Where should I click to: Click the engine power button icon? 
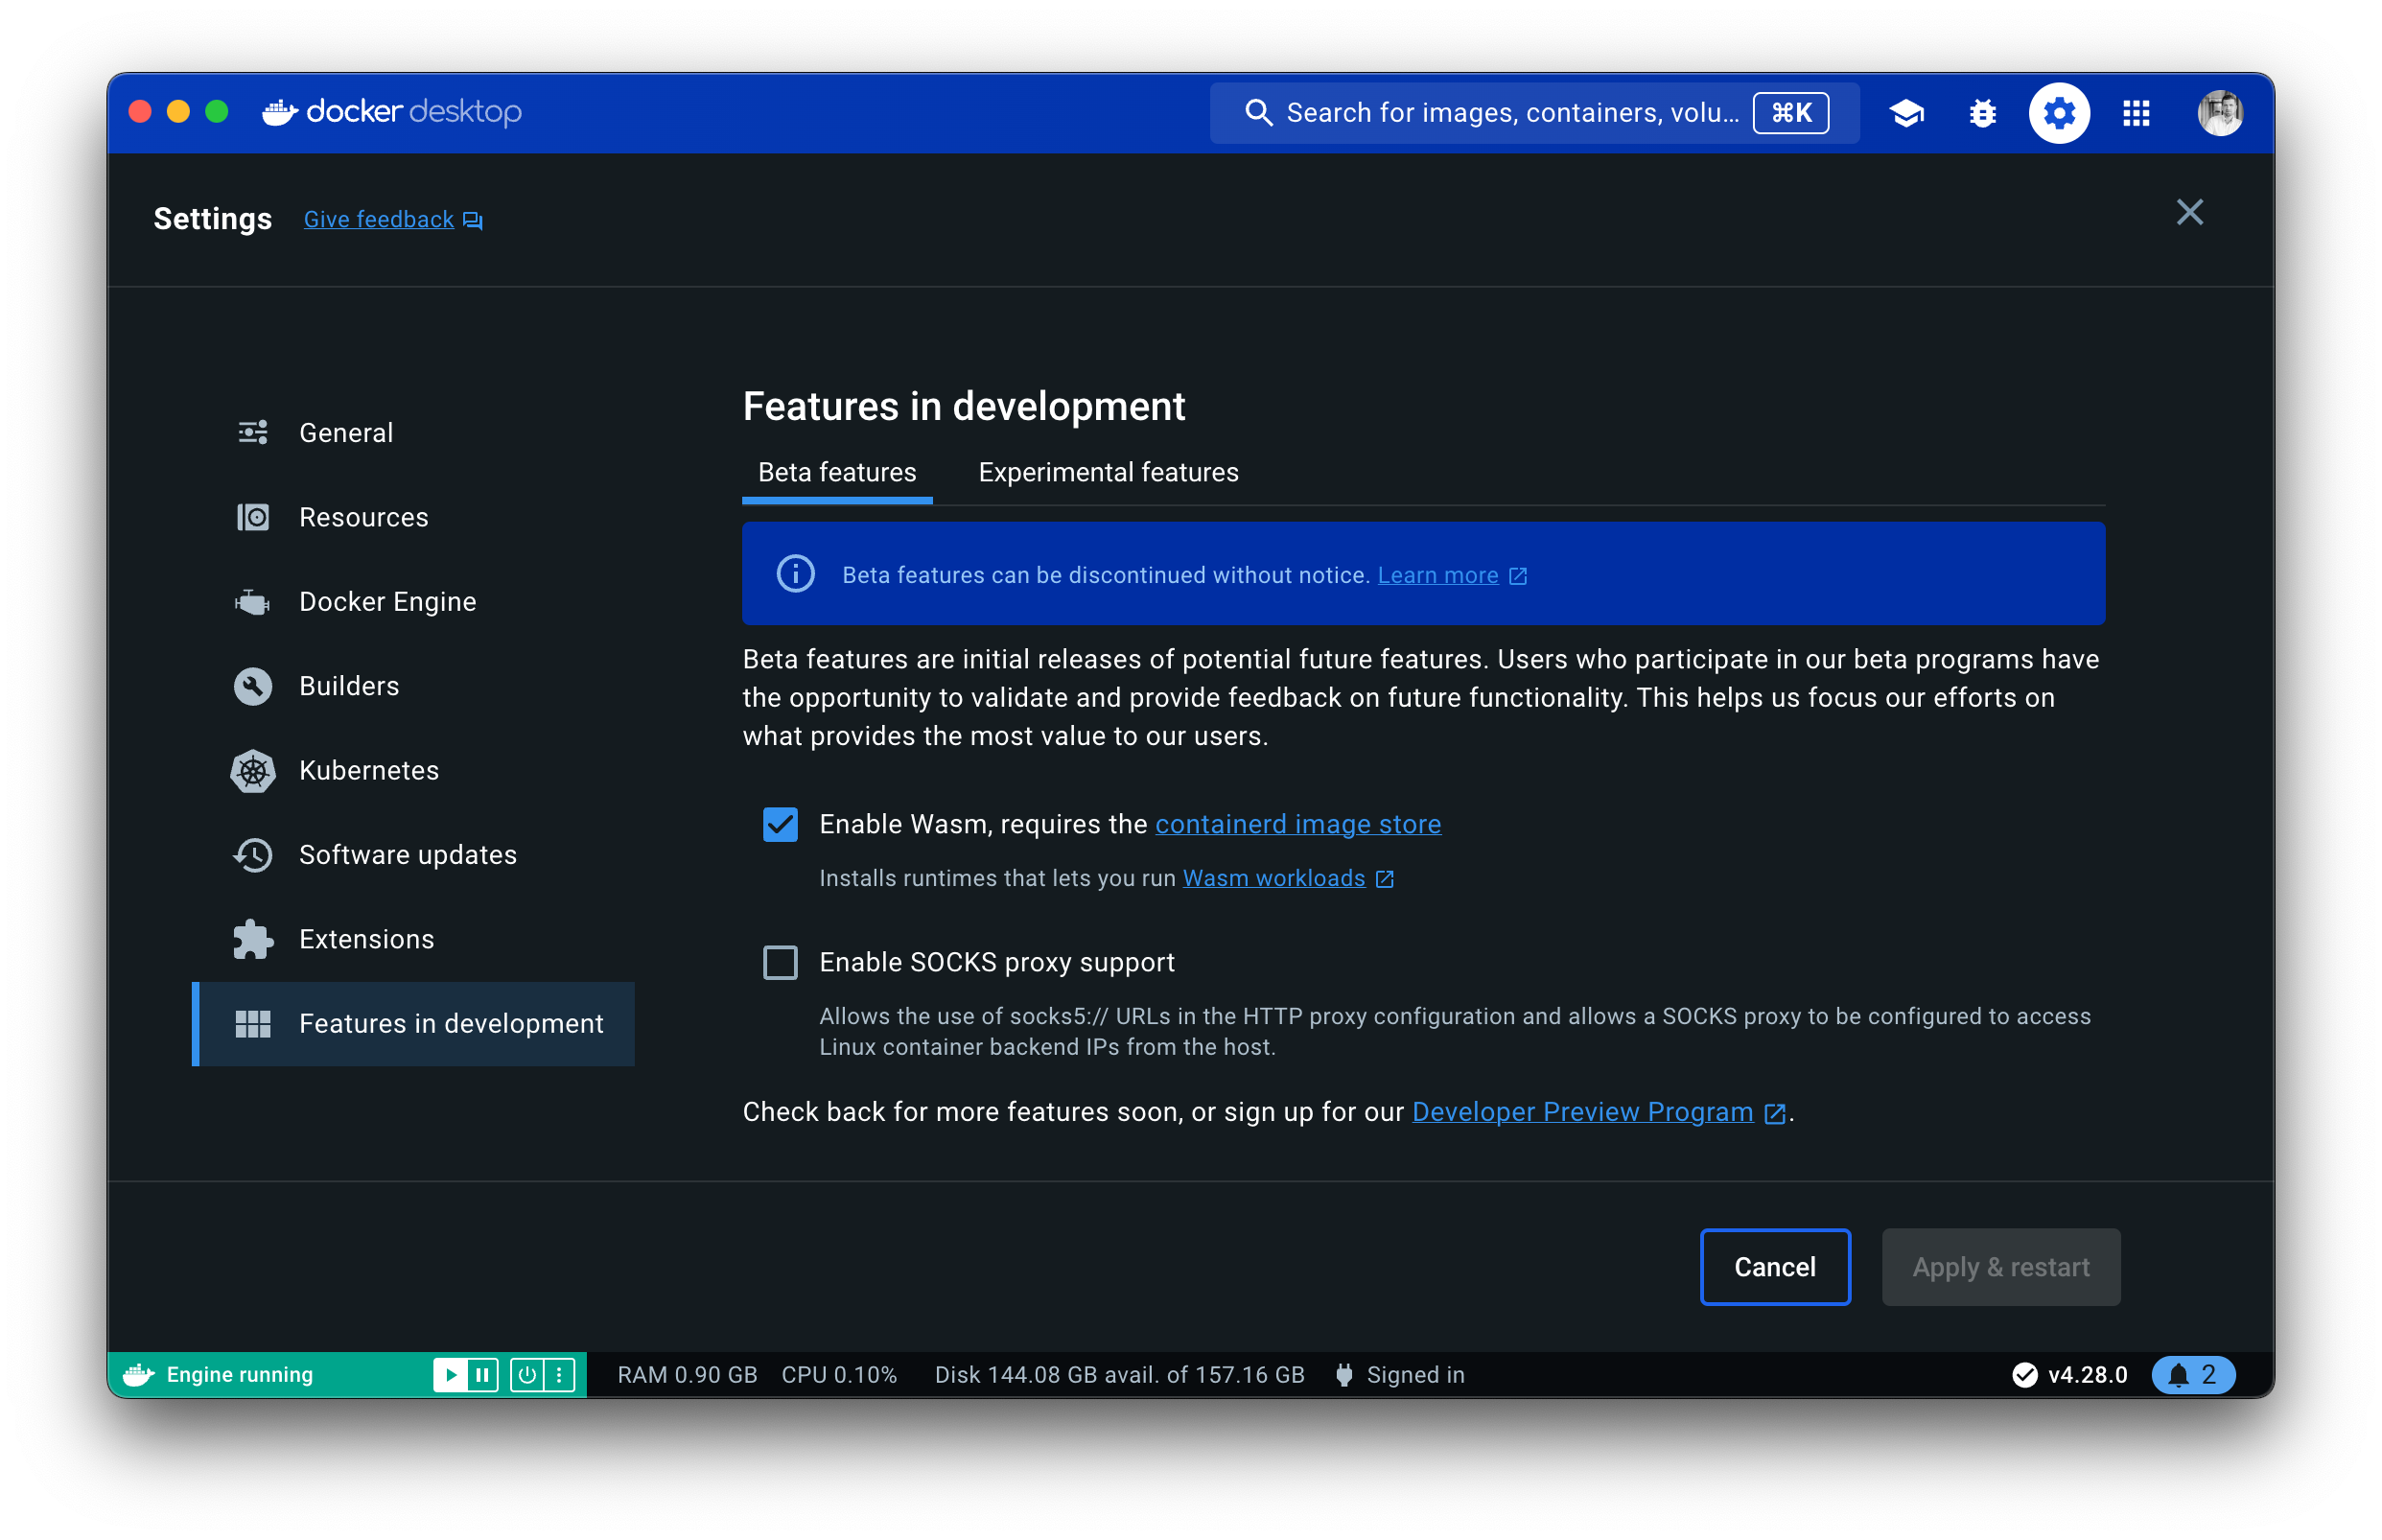pyautogui.click(x=527, y=1374)
